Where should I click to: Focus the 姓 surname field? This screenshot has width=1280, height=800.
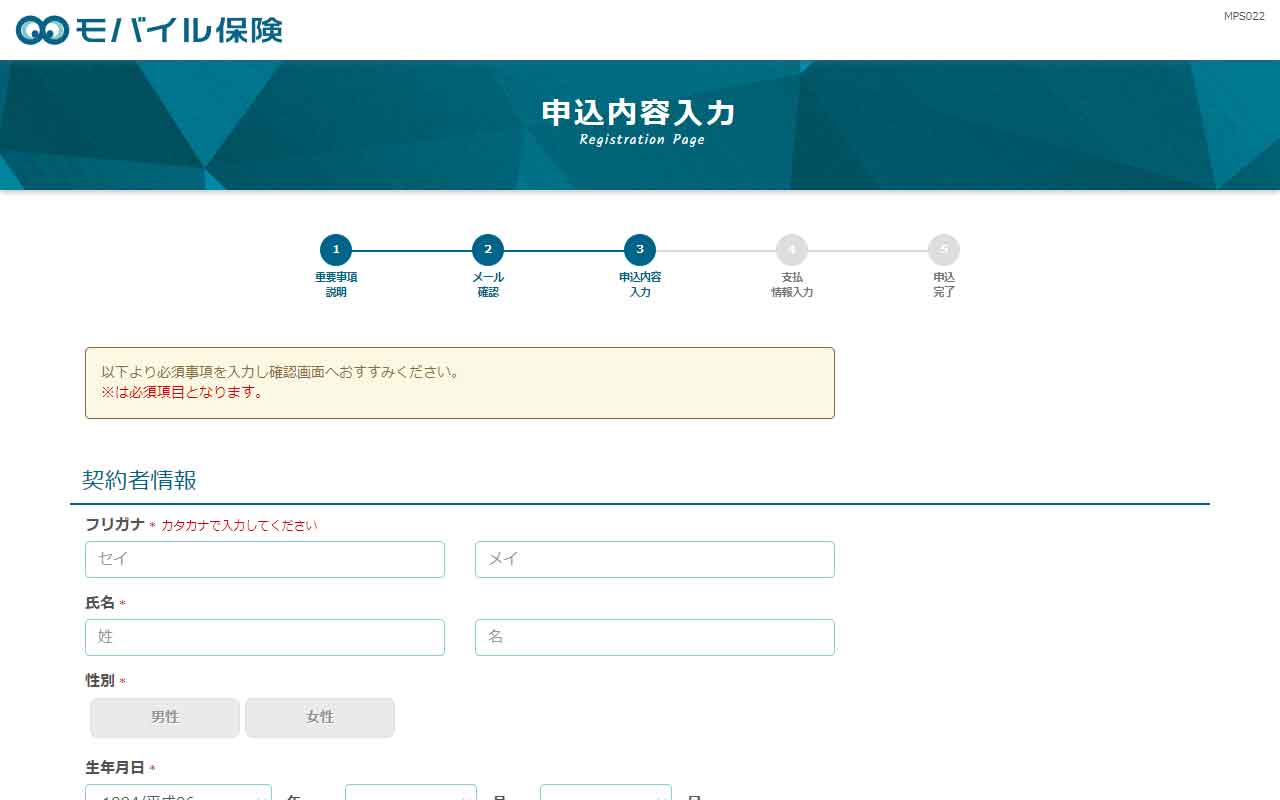click(x=265, y=637)
